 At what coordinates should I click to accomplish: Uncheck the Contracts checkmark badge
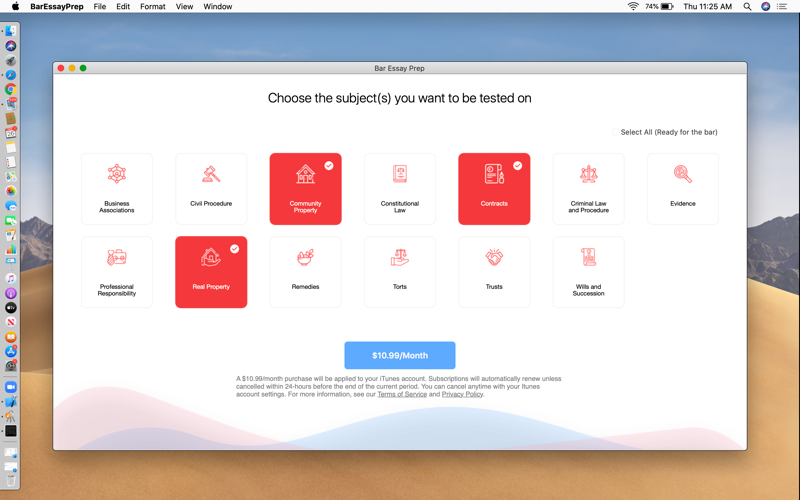[x=517, y=165]
